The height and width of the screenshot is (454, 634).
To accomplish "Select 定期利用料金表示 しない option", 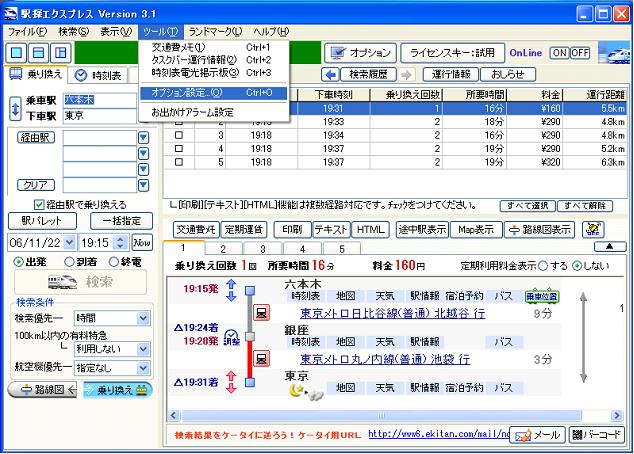I will coord(577,266).
